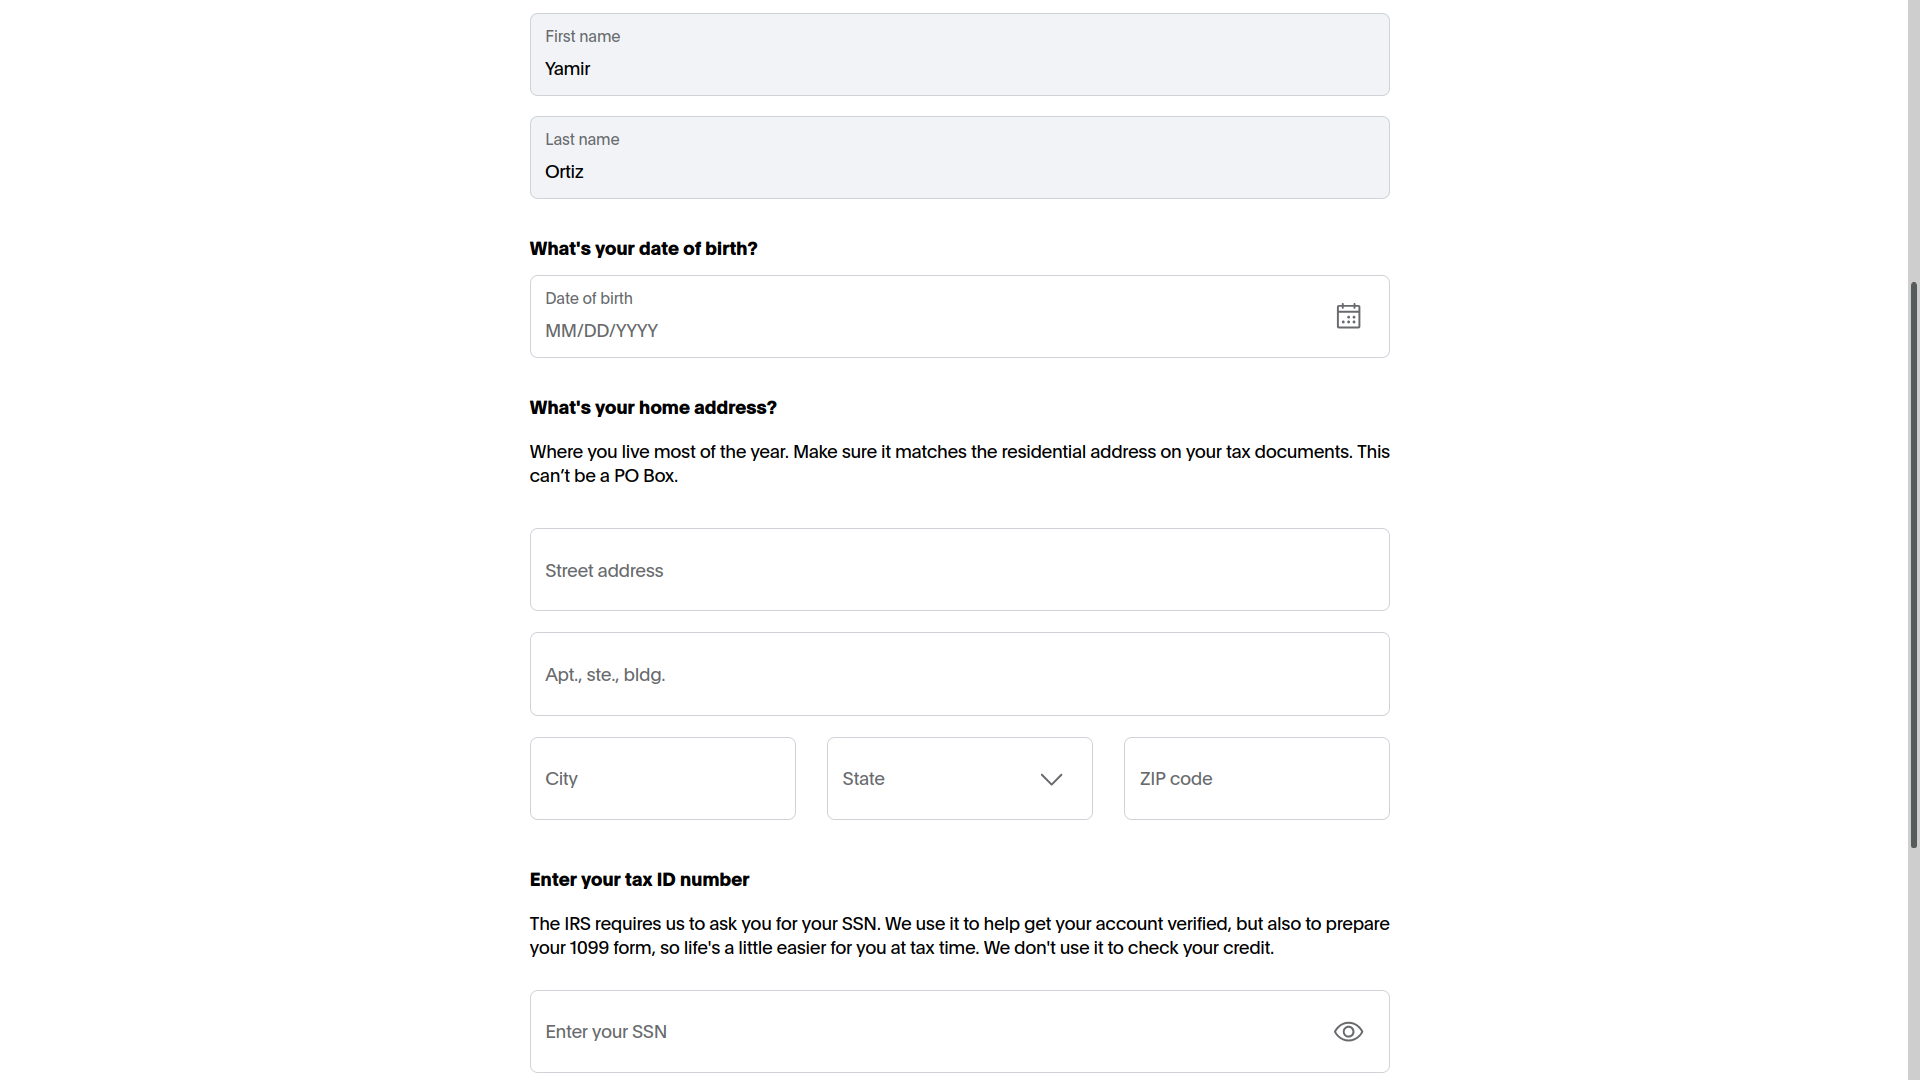Click the ZIP code field
1920x1080 pixels.
click(x=1256, y=778)
